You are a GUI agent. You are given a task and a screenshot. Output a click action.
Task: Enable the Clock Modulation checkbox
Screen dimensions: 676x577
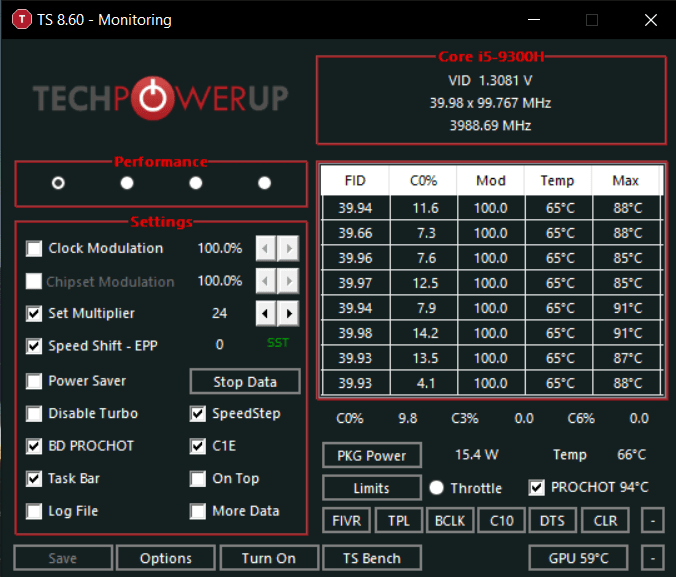[34, 249]
